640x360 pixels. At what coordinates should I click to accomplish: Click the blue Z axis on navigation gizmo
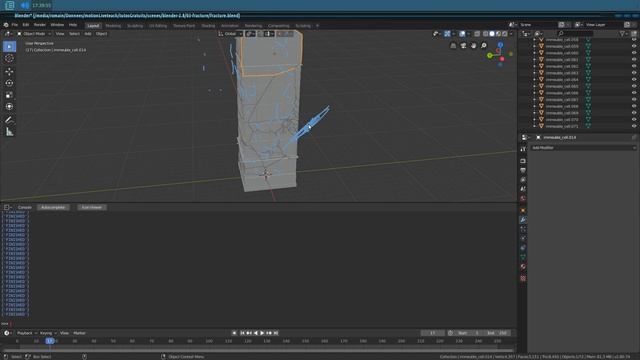[500, 45]
